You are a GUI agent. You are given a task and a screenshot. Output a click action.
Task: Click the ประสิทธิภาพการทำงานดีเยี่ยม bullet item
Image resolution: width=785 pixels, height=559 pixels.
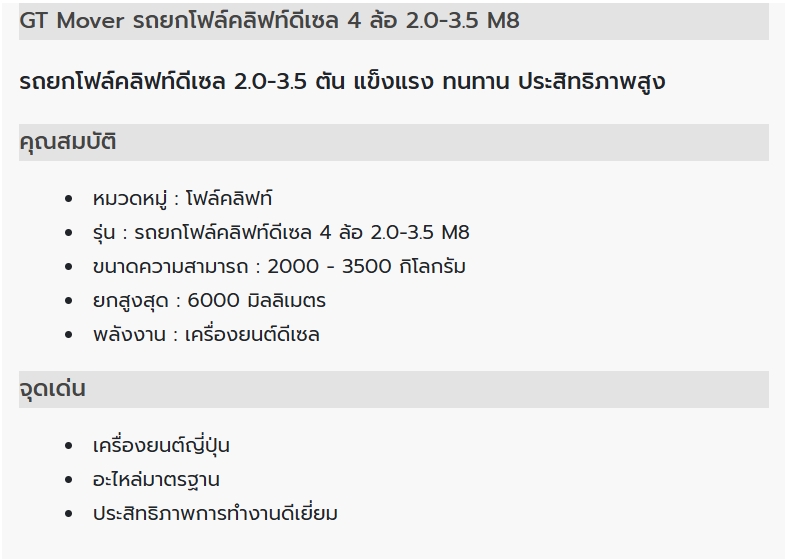pos(215,513)
